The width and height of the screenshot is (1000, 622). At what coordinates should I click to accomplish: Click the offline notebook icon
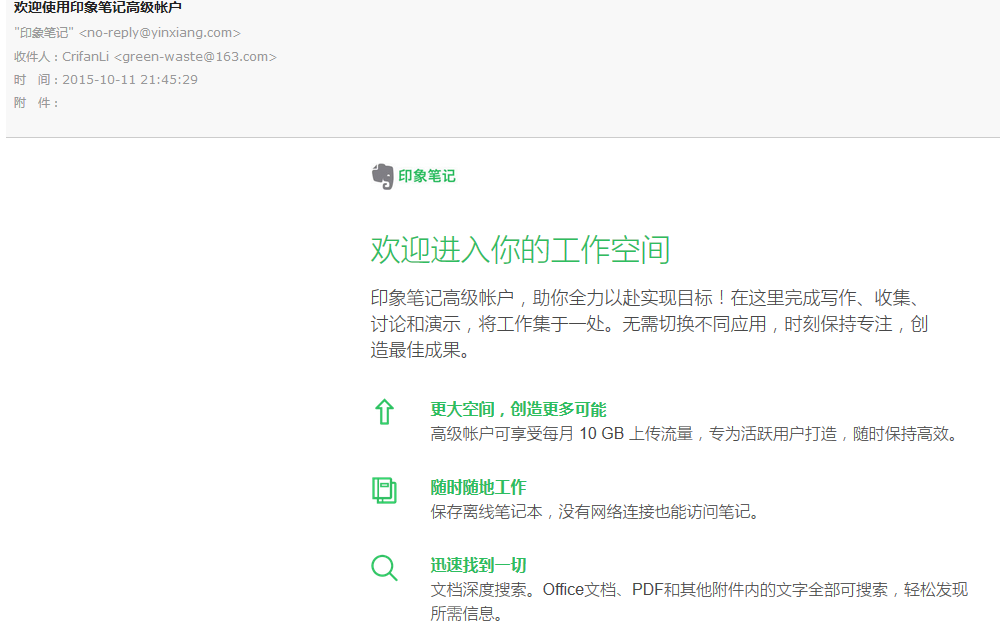(384, 491)
